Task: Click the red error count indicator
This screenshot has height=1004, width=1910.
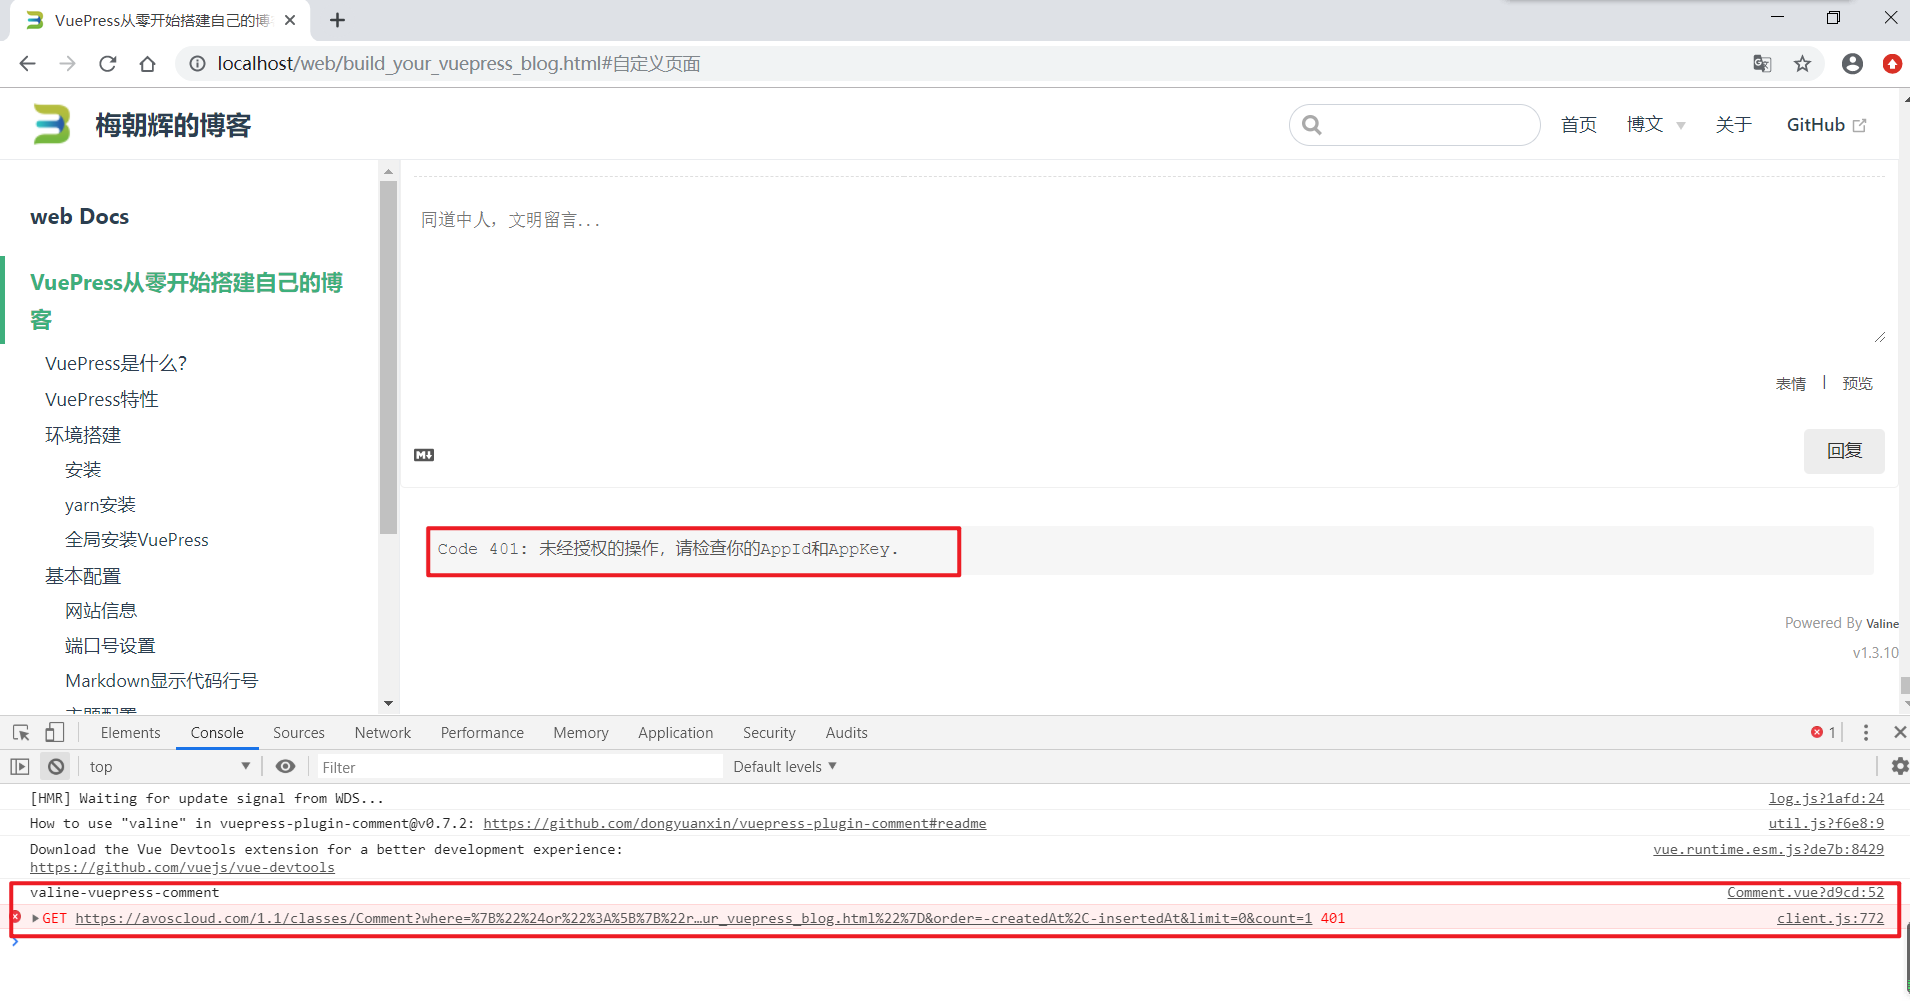Action: pyautogui.click(x=1823, y=733)
